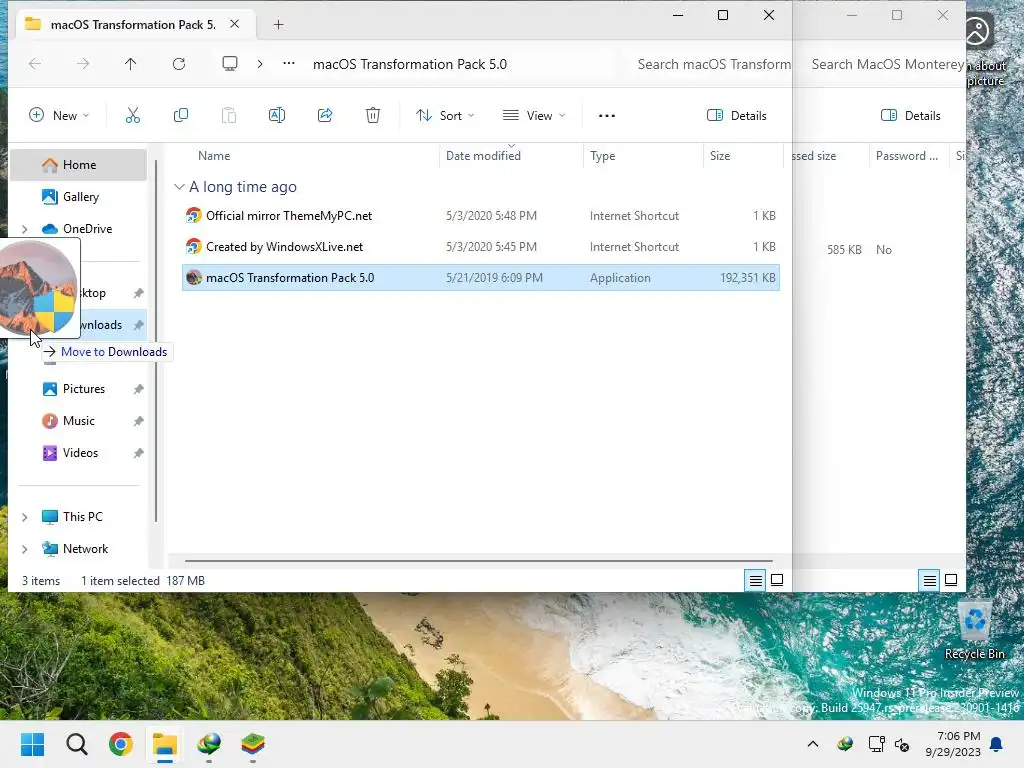The width and height of the screenshot is (1024, 768).
Task: Add a new tab with plus button
Action: pos(279,25)
